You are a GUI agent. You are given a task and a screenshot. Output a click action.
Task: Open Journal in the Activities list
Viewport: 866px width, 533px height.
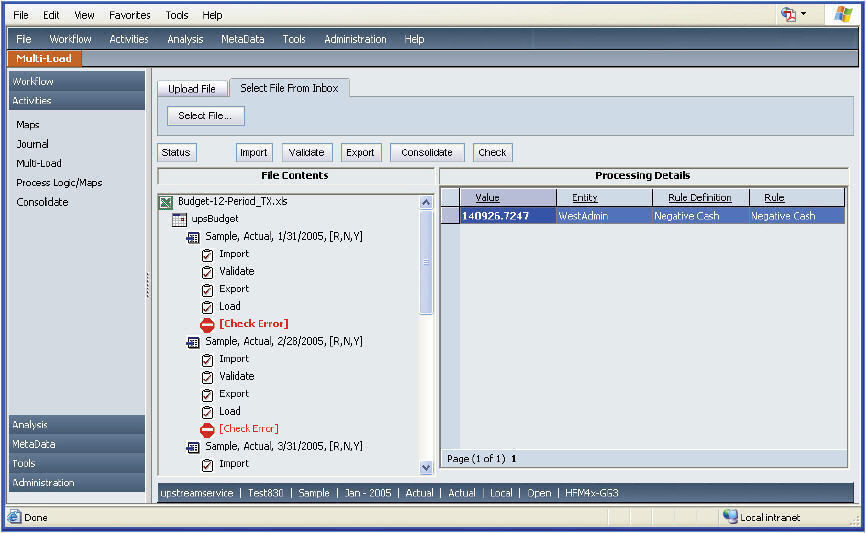(33, 144)
